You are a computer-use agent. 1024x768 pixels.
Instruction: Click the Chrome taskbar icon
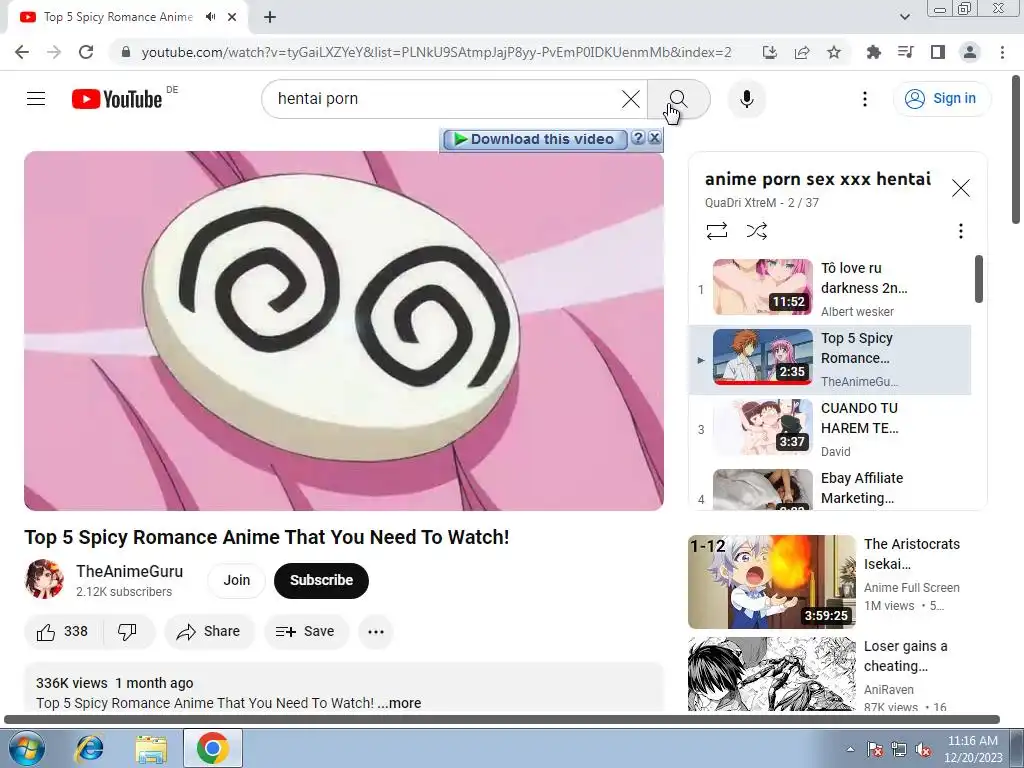click(213, 748)
